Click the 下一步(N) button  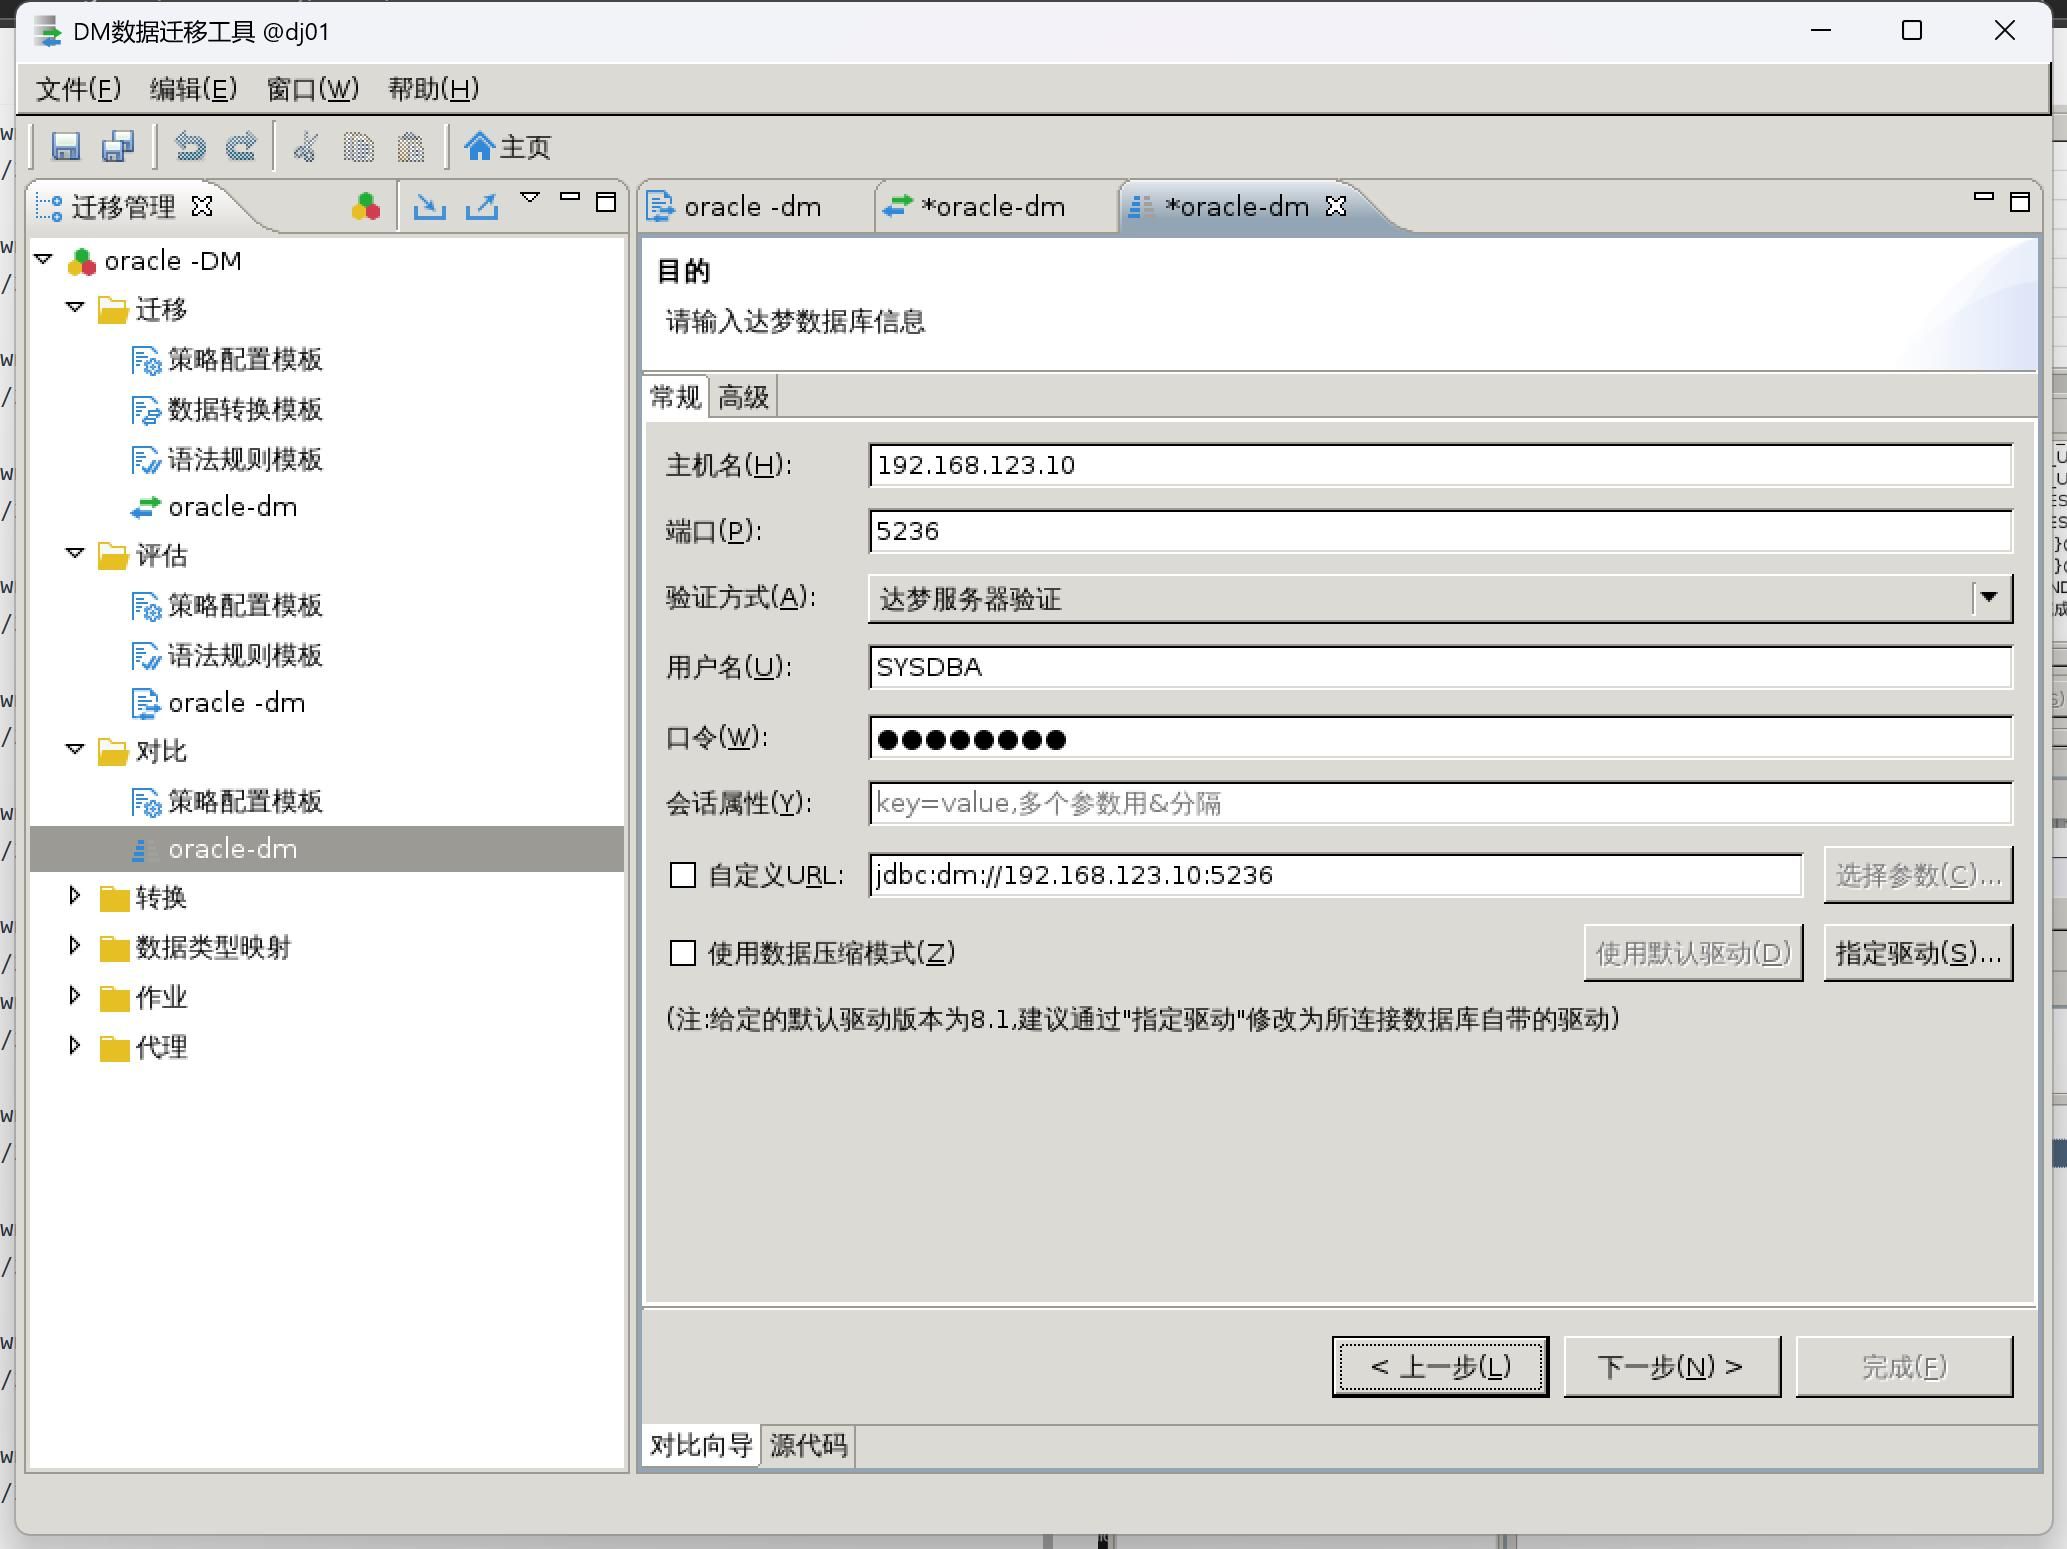[1671, 1366]
